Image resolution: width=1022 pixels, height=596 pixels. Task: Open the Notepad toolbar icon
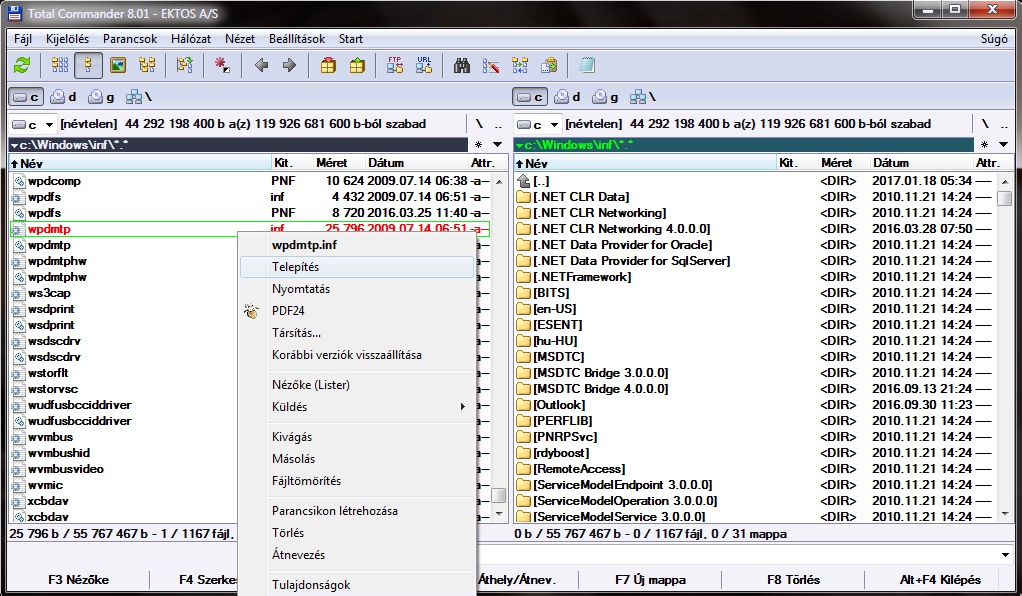[587, 65]
